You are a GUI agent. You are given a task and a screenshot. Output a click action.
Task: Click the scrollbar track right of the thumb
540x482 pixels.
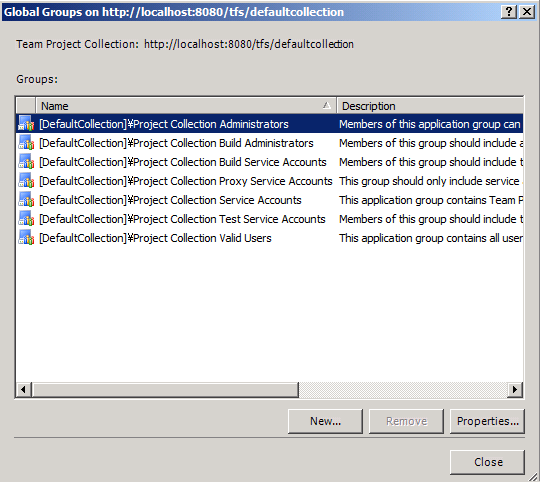(x=403, y=390)
